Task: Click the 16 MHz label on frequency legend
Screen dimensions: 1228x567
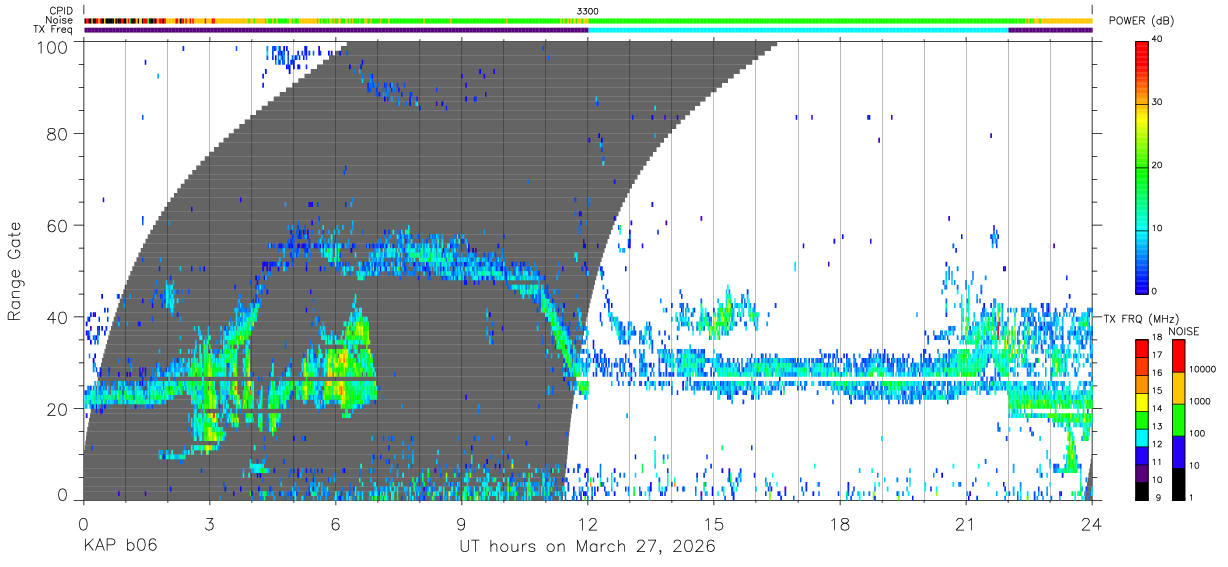Action: tap(1158, 372)
